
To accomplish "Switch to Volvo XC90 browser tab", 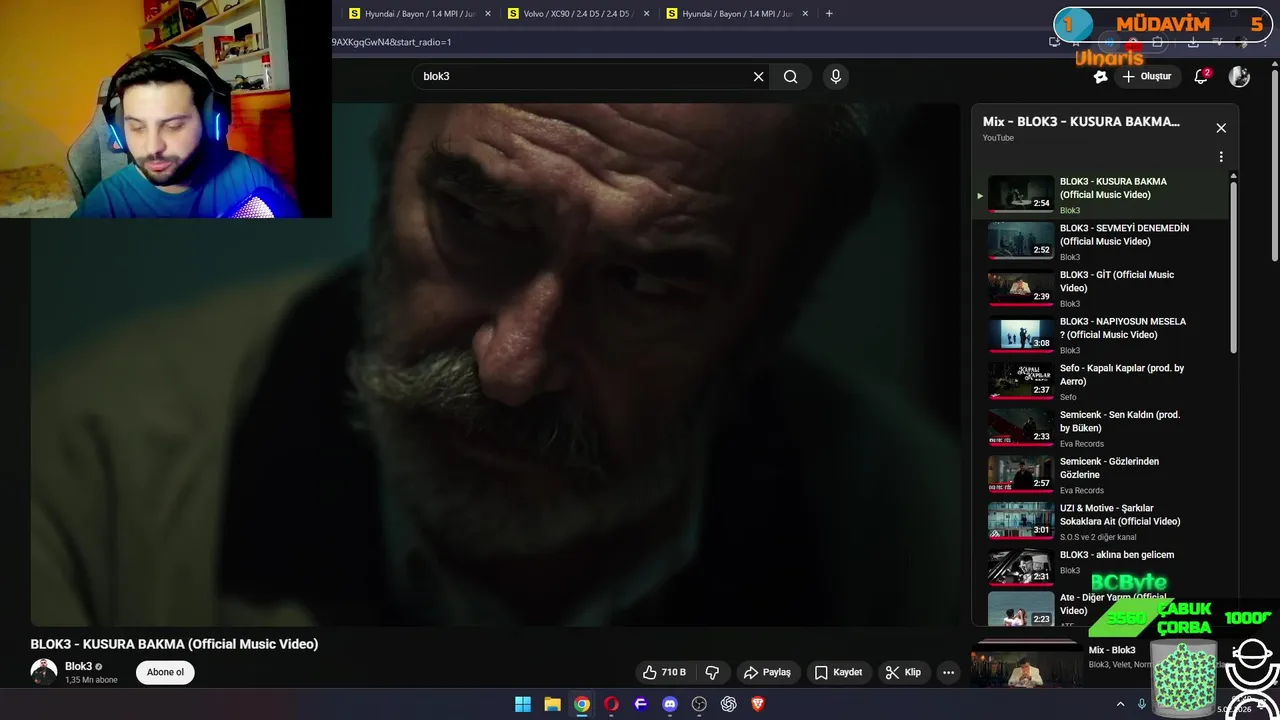I will pyautogui.click(x=576, y=14).
